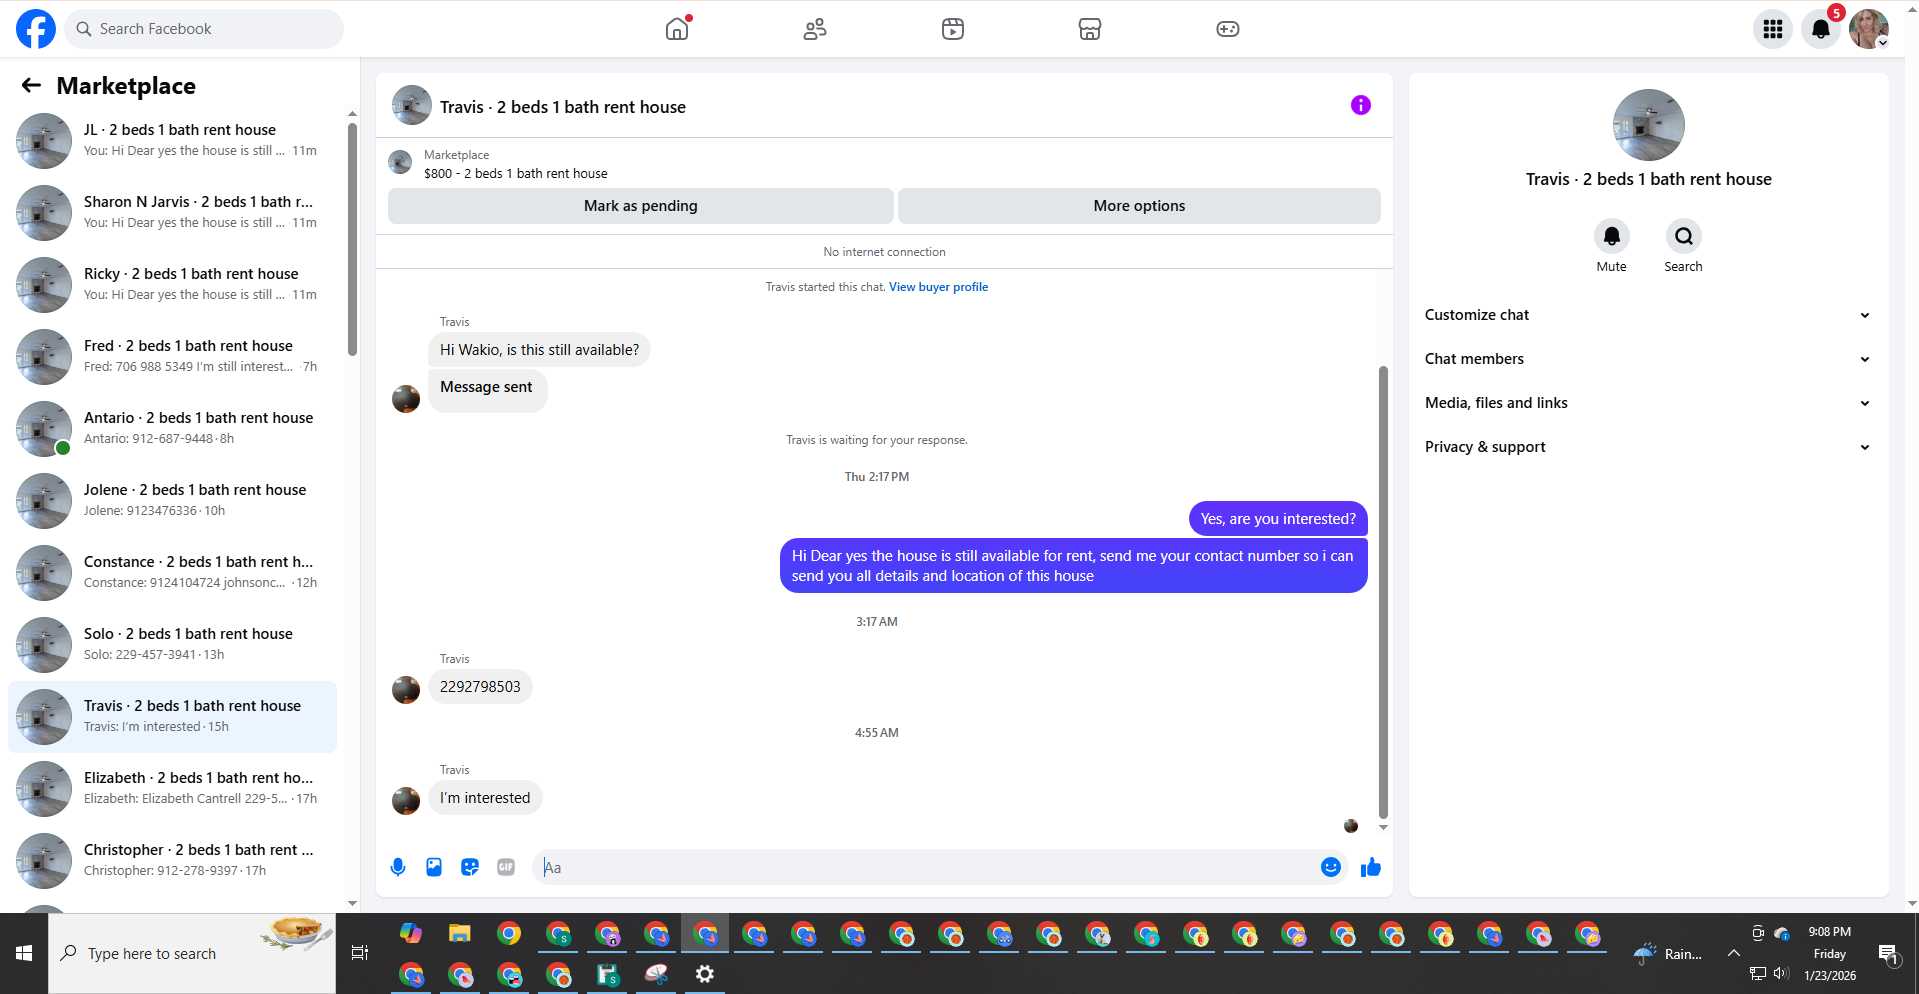Open the apps grid menu icon
Viewport: 1919px width, 994px height.
click(x=1773, y=29)
